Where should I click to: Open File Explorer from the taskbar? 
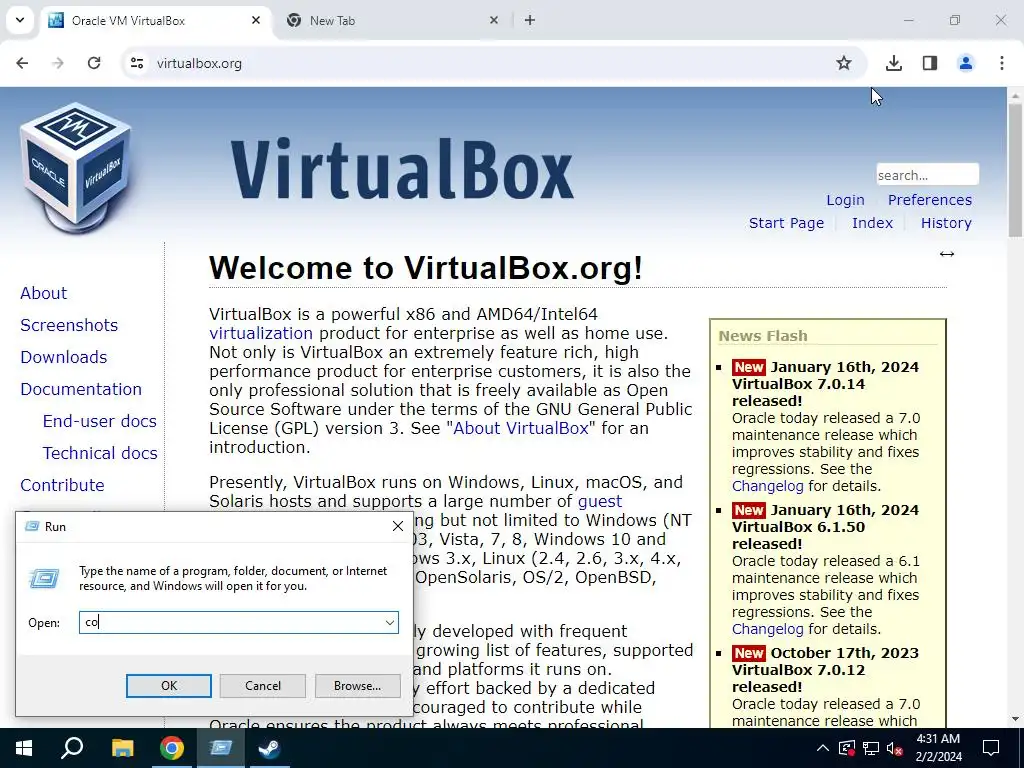point(122,748)
